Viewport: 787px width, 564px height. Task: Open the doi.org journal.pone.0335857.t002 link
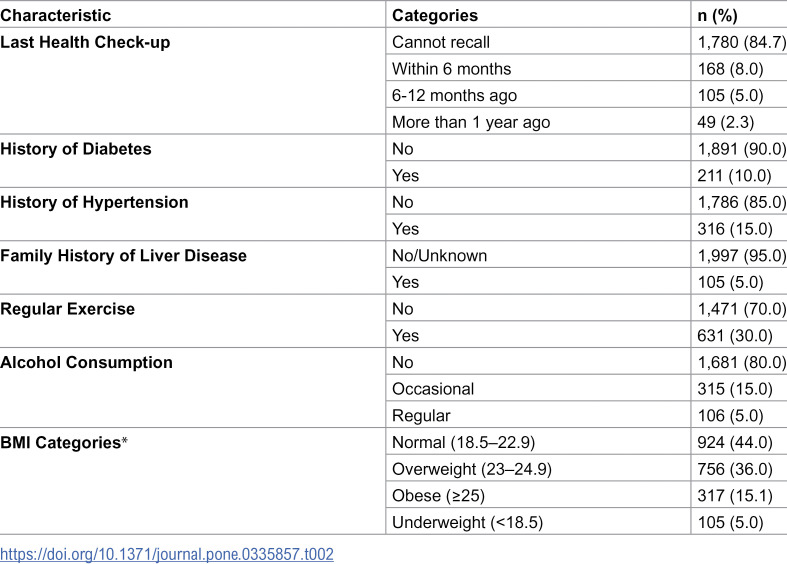(x=167, y=554)
